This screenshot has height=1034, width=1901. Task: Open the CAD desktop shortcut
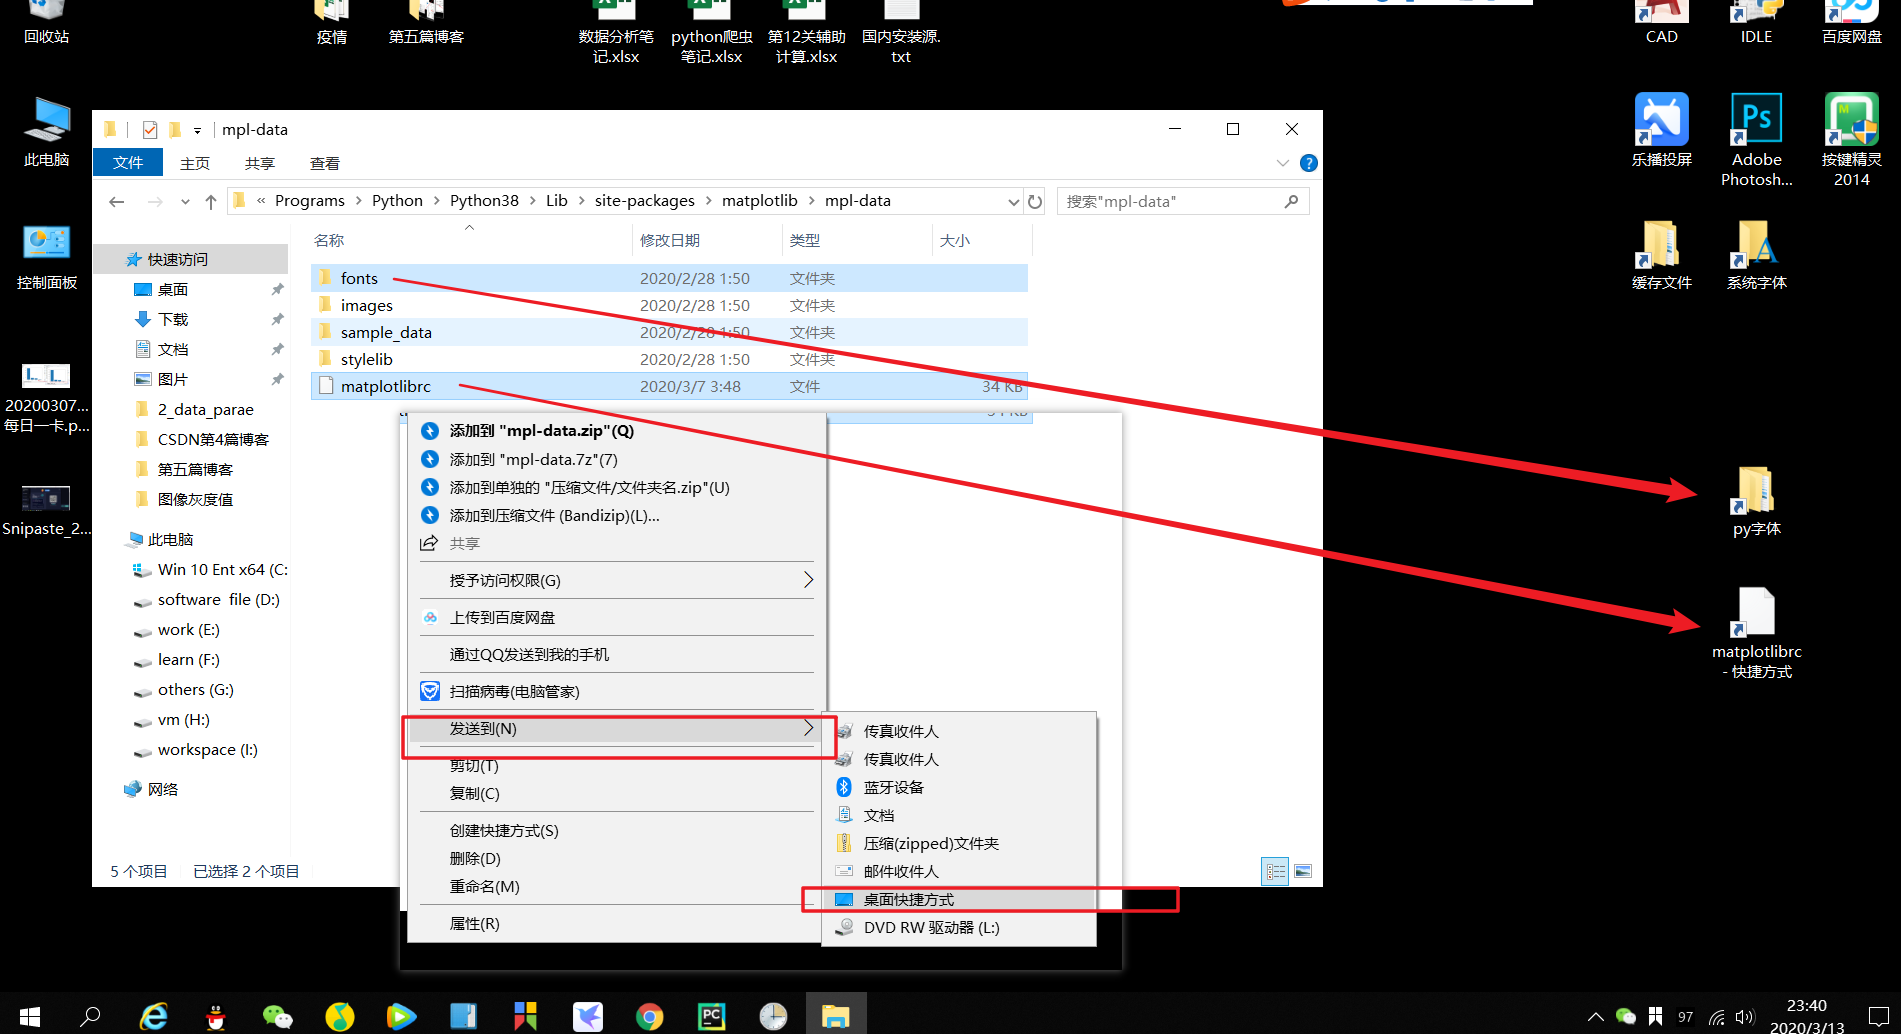click(x=1661, y=20)
